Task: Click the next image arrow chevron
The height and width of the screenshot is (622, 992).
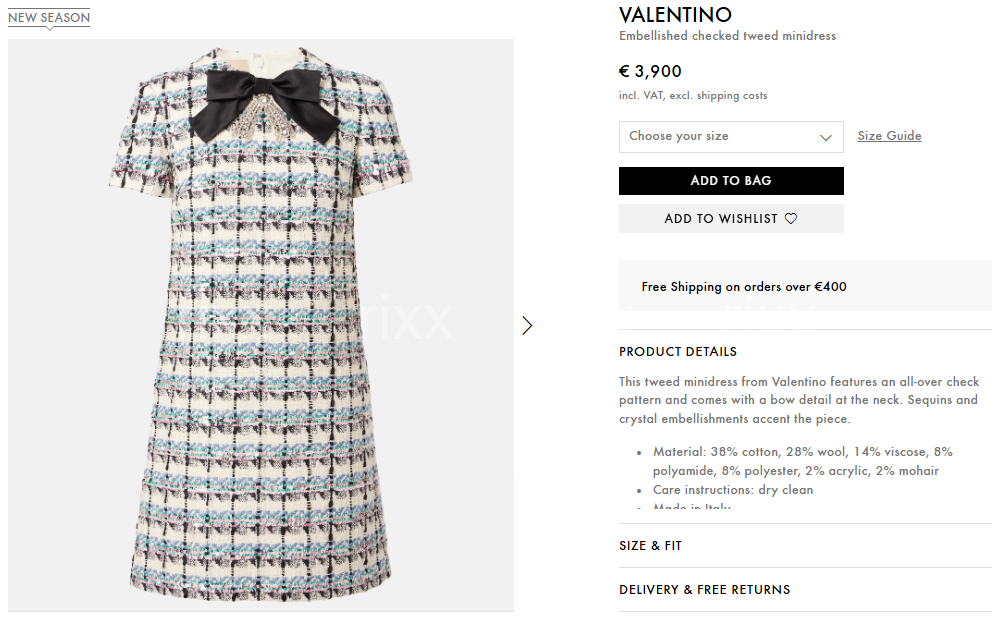Action: point(527,326)
